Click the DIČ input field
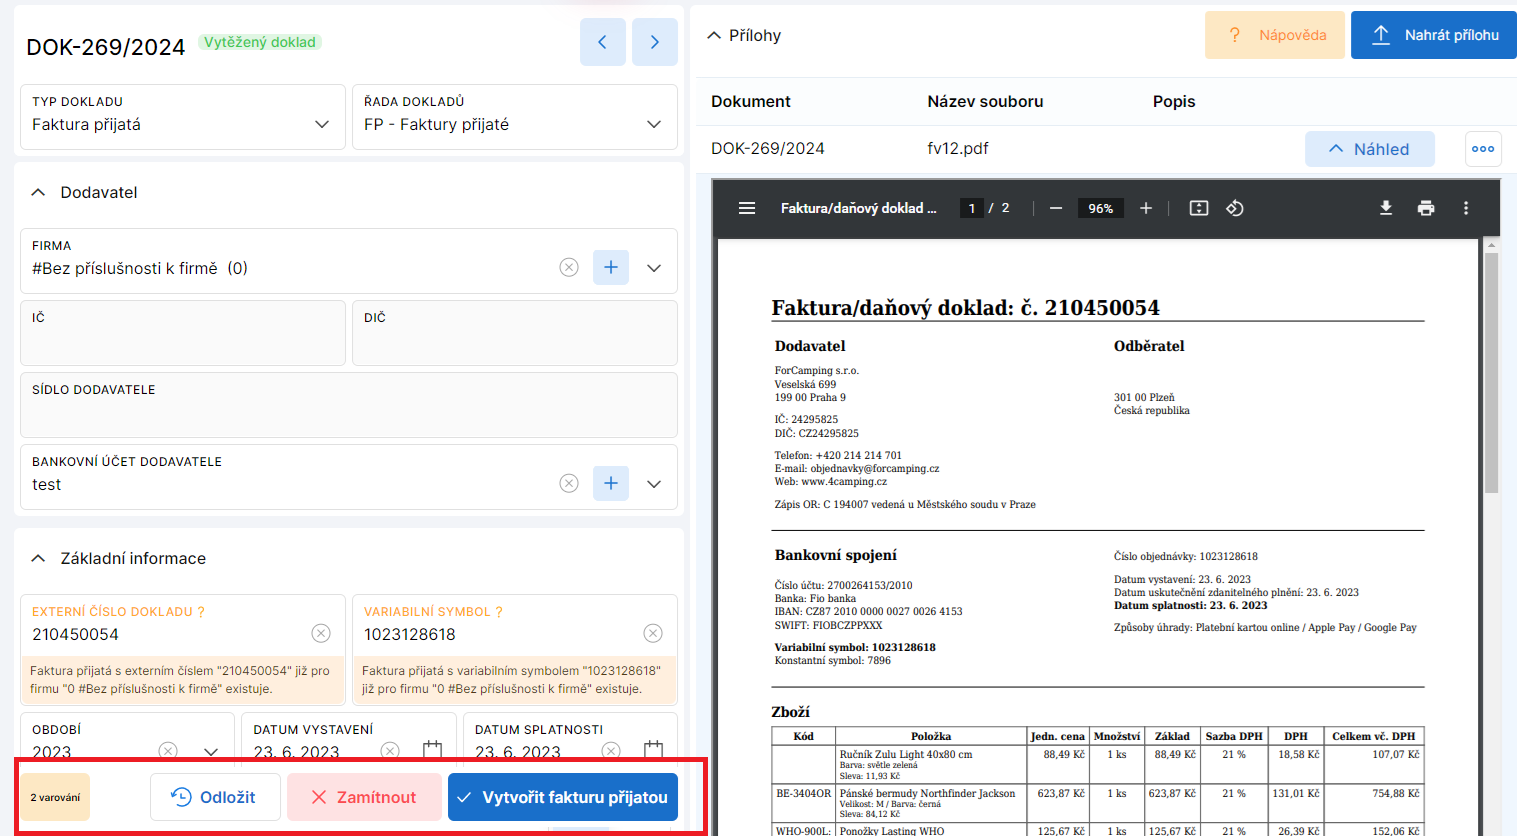The height and width of the screenshot is (836, 1517). (x=515, y=333)
